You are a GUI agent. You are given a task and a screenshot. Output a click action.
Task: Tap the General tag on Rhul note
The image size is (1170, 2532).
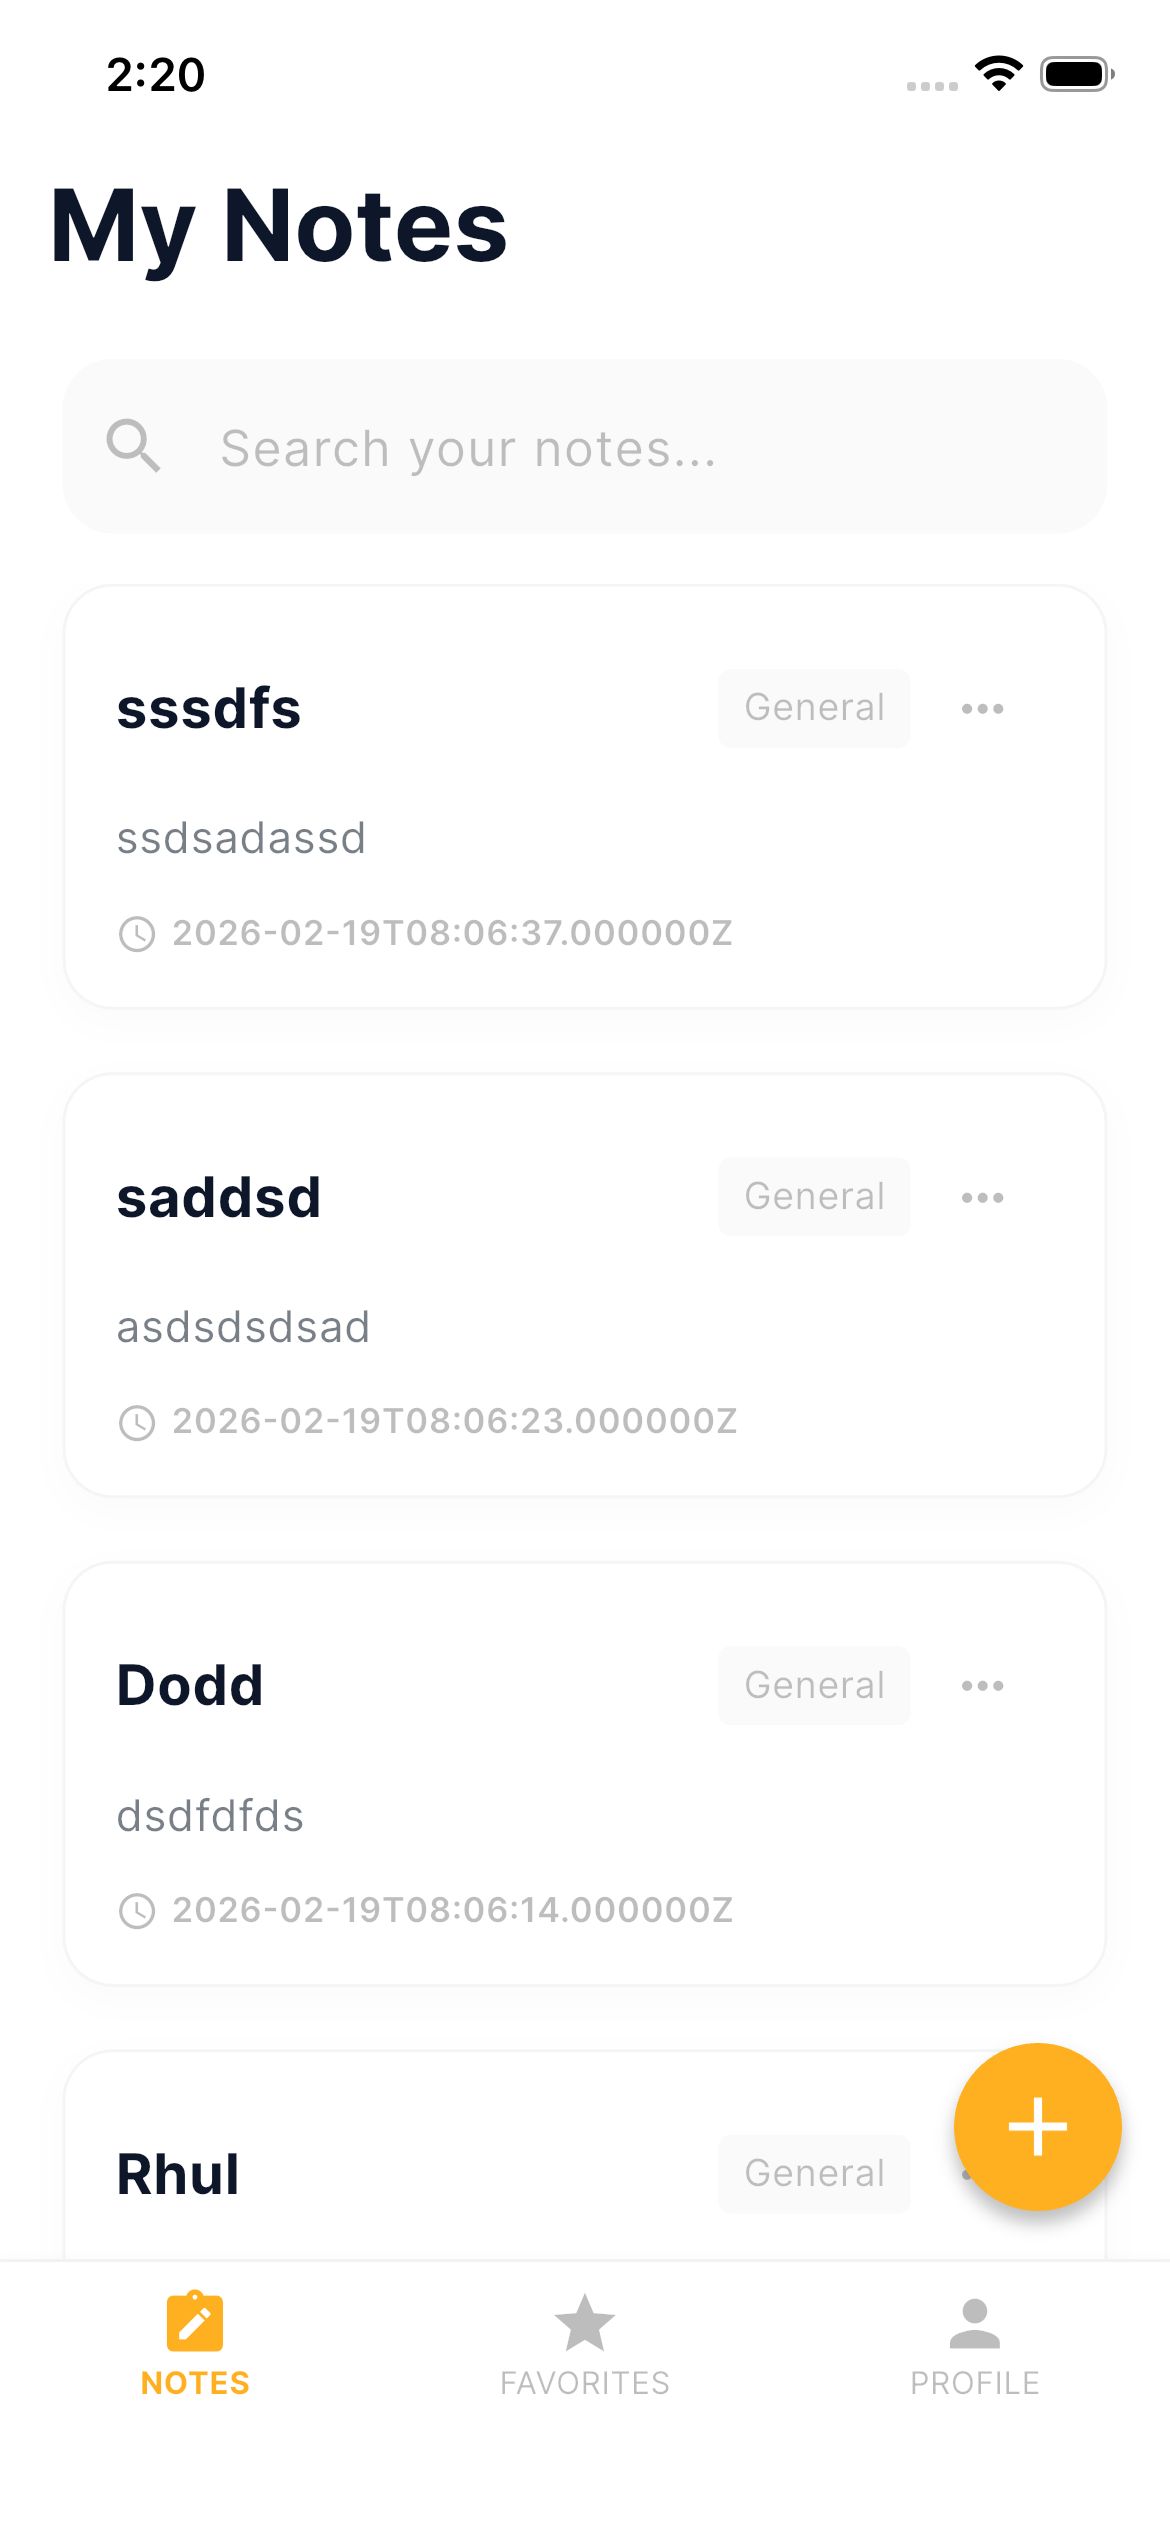click(x=814, y=2173)
